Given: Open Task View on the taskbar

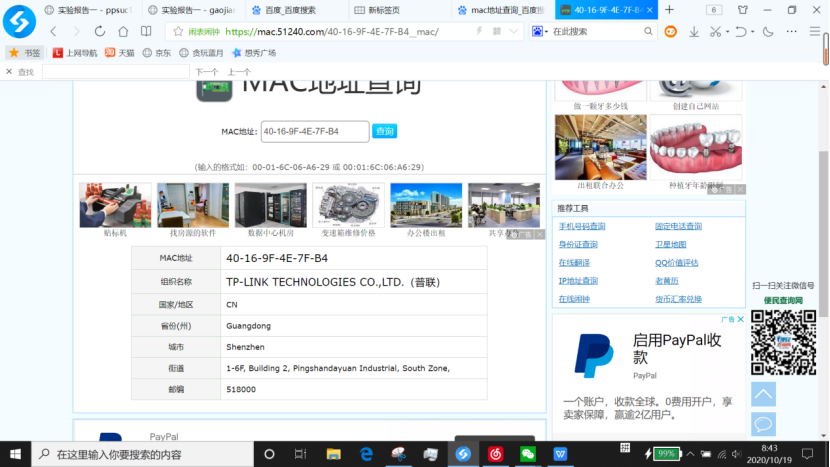Looking at the screenshot, I should coord(301,454).
